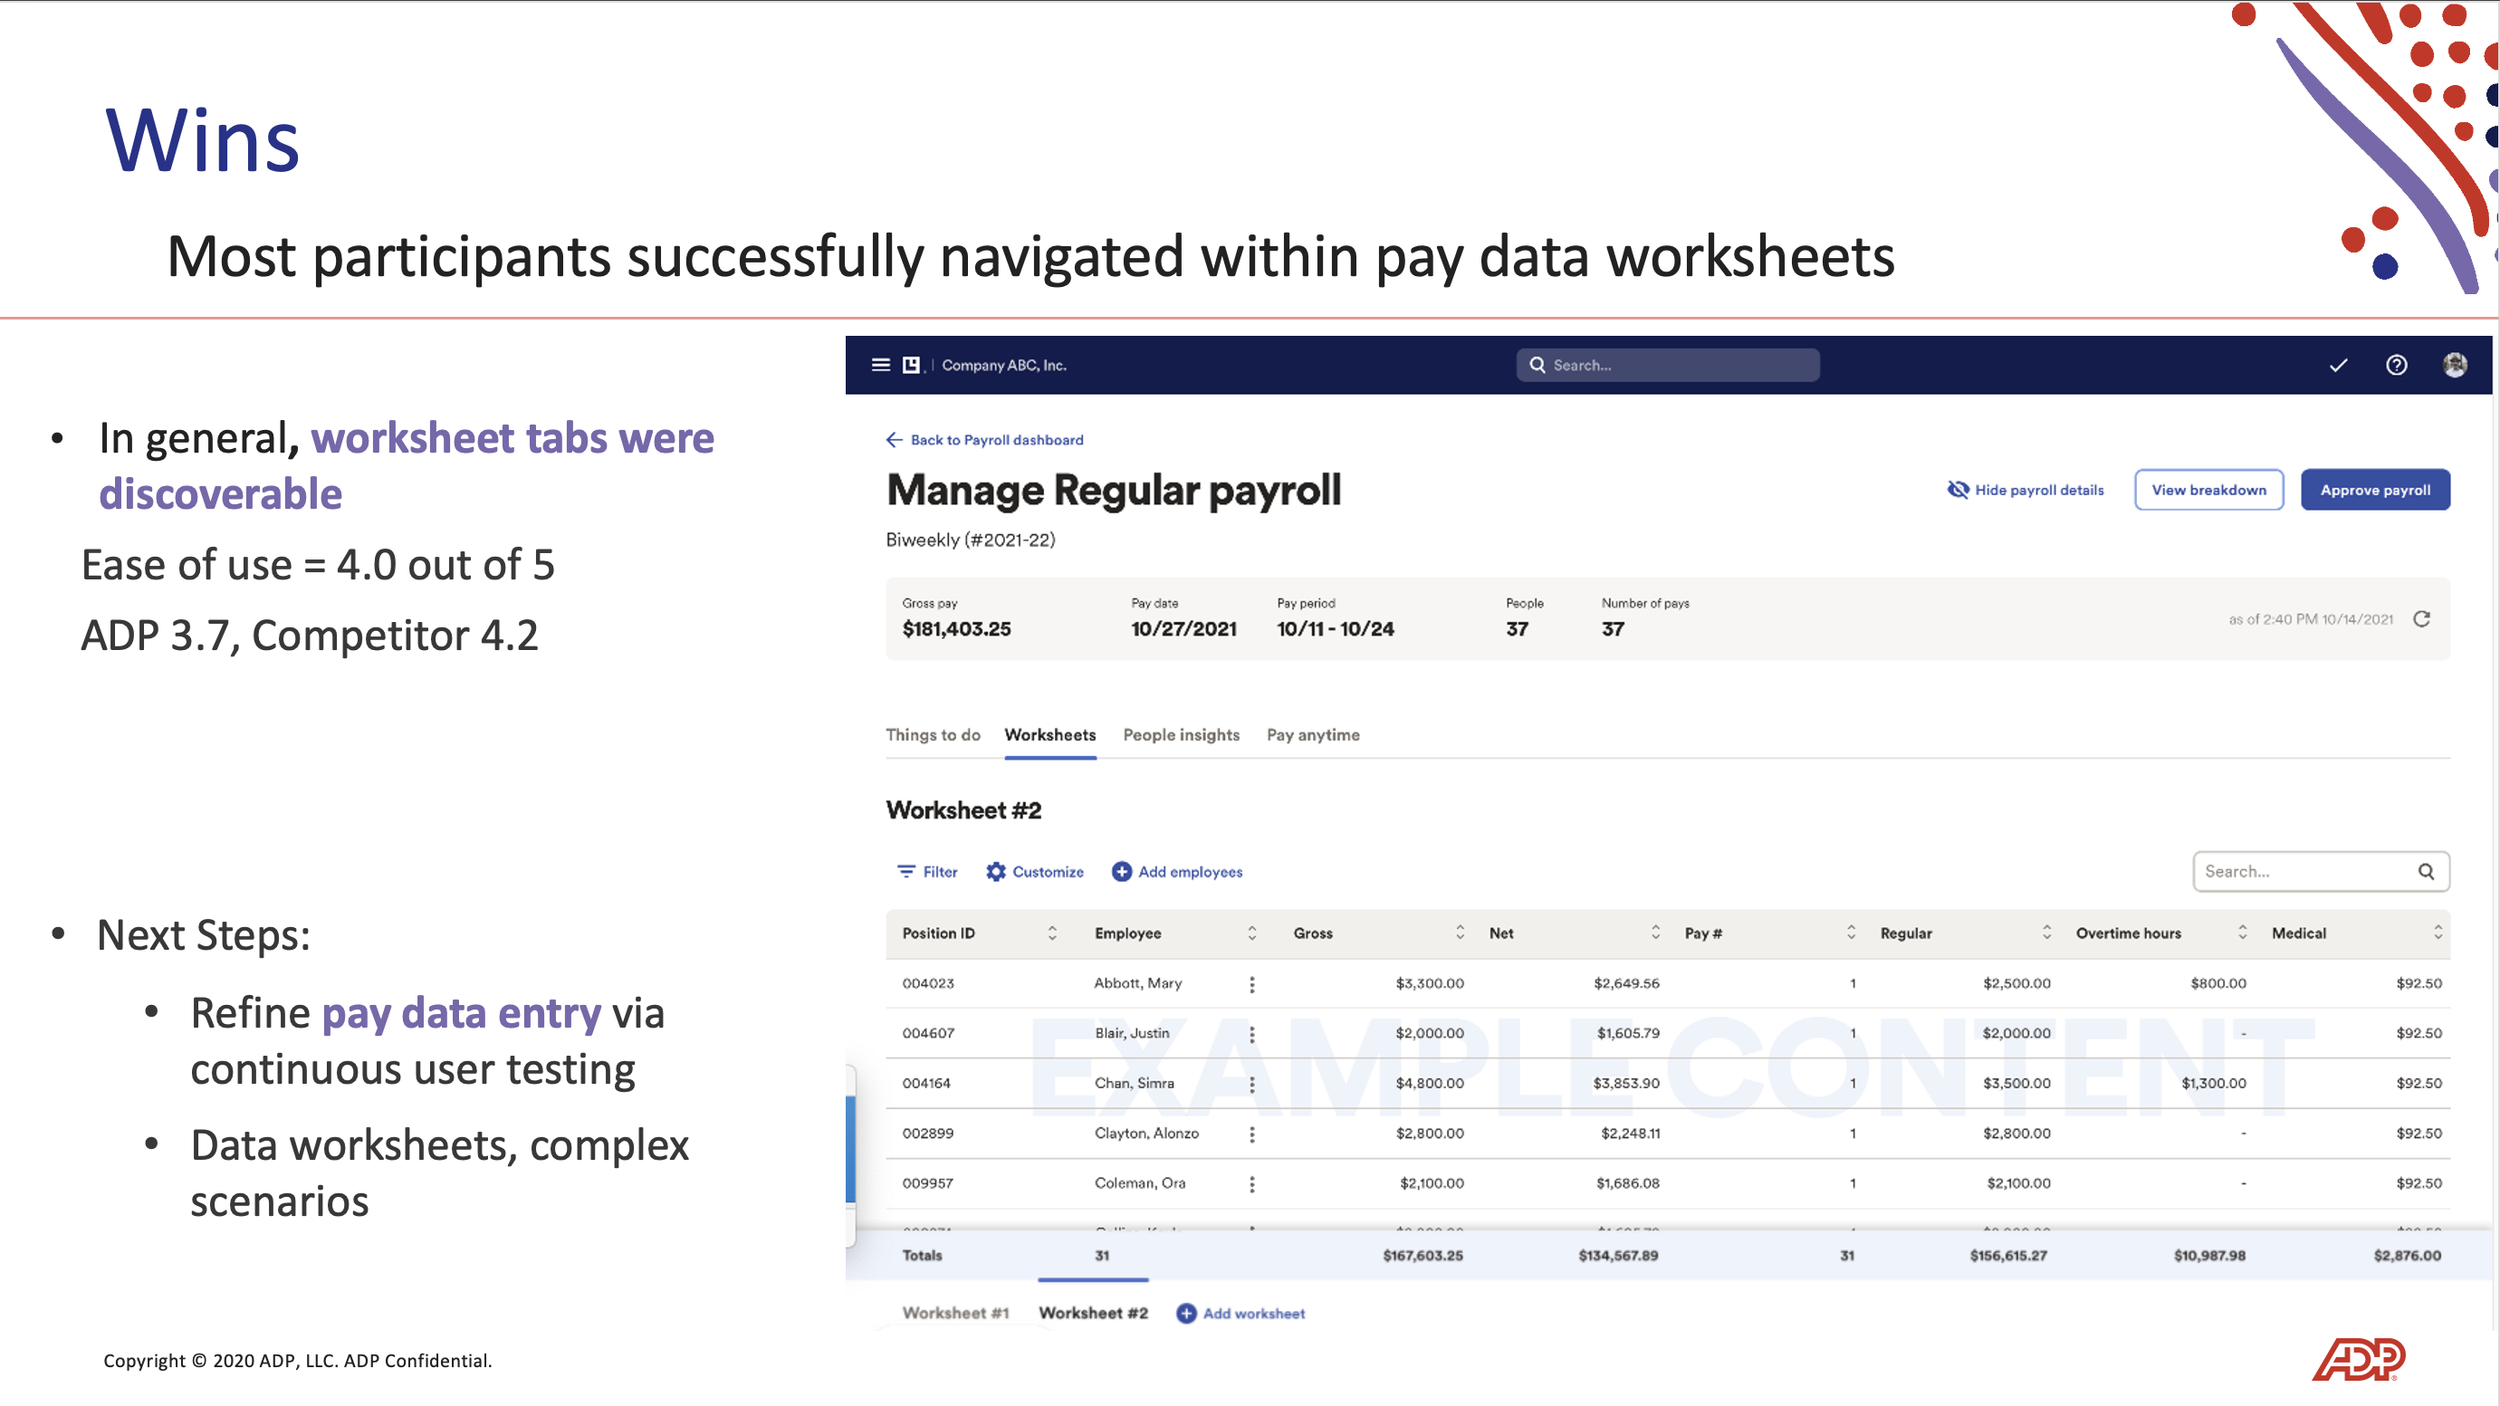Sort the Overtime hours column
The image size is (2500, 1406).
click(2242, 933)
